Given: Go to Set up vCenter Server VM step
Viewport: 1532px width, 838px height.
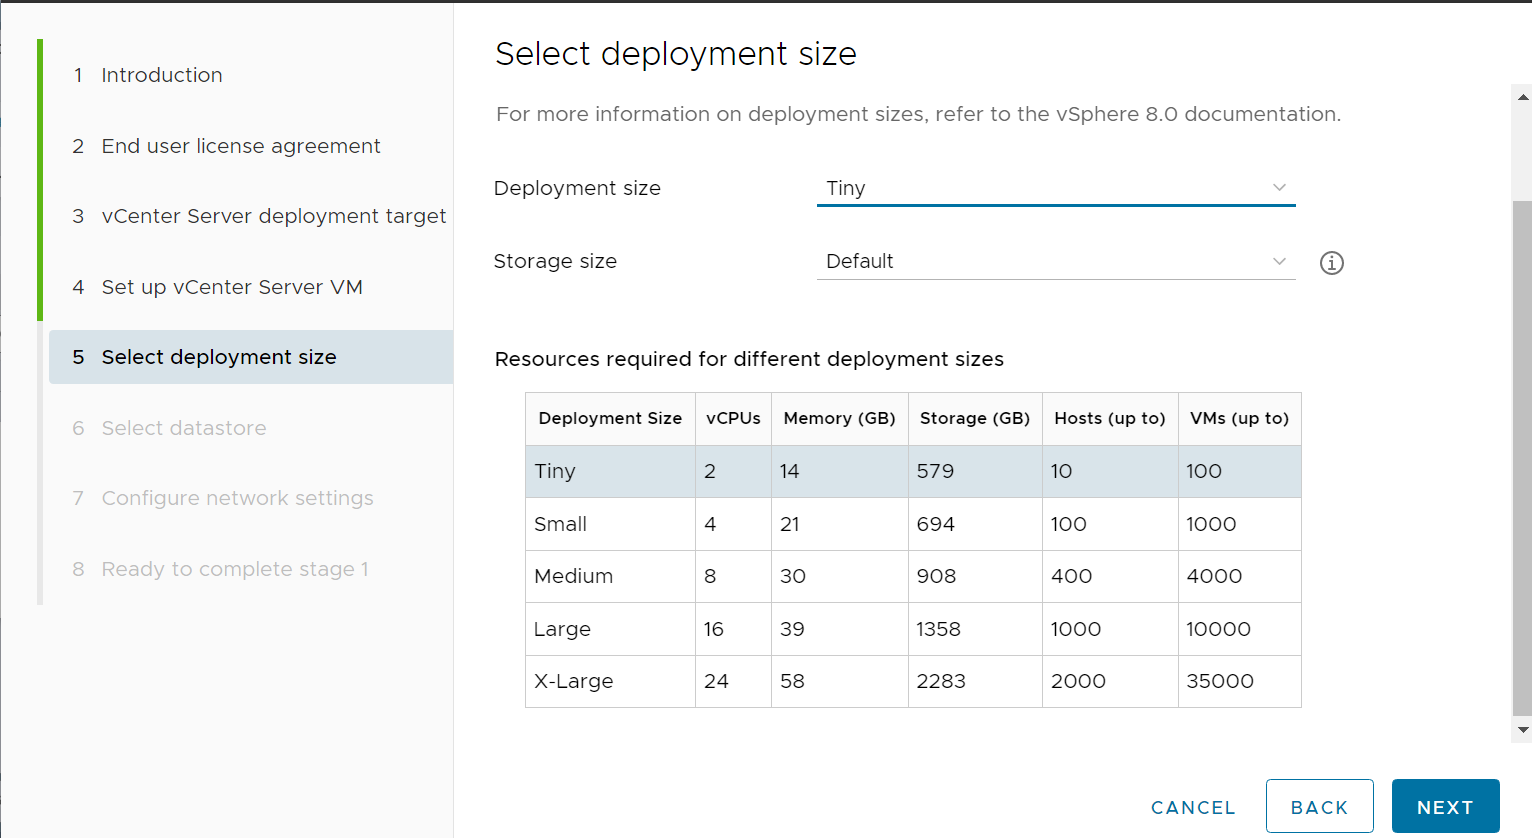Looking at the screenshot, I should point(231,287).
